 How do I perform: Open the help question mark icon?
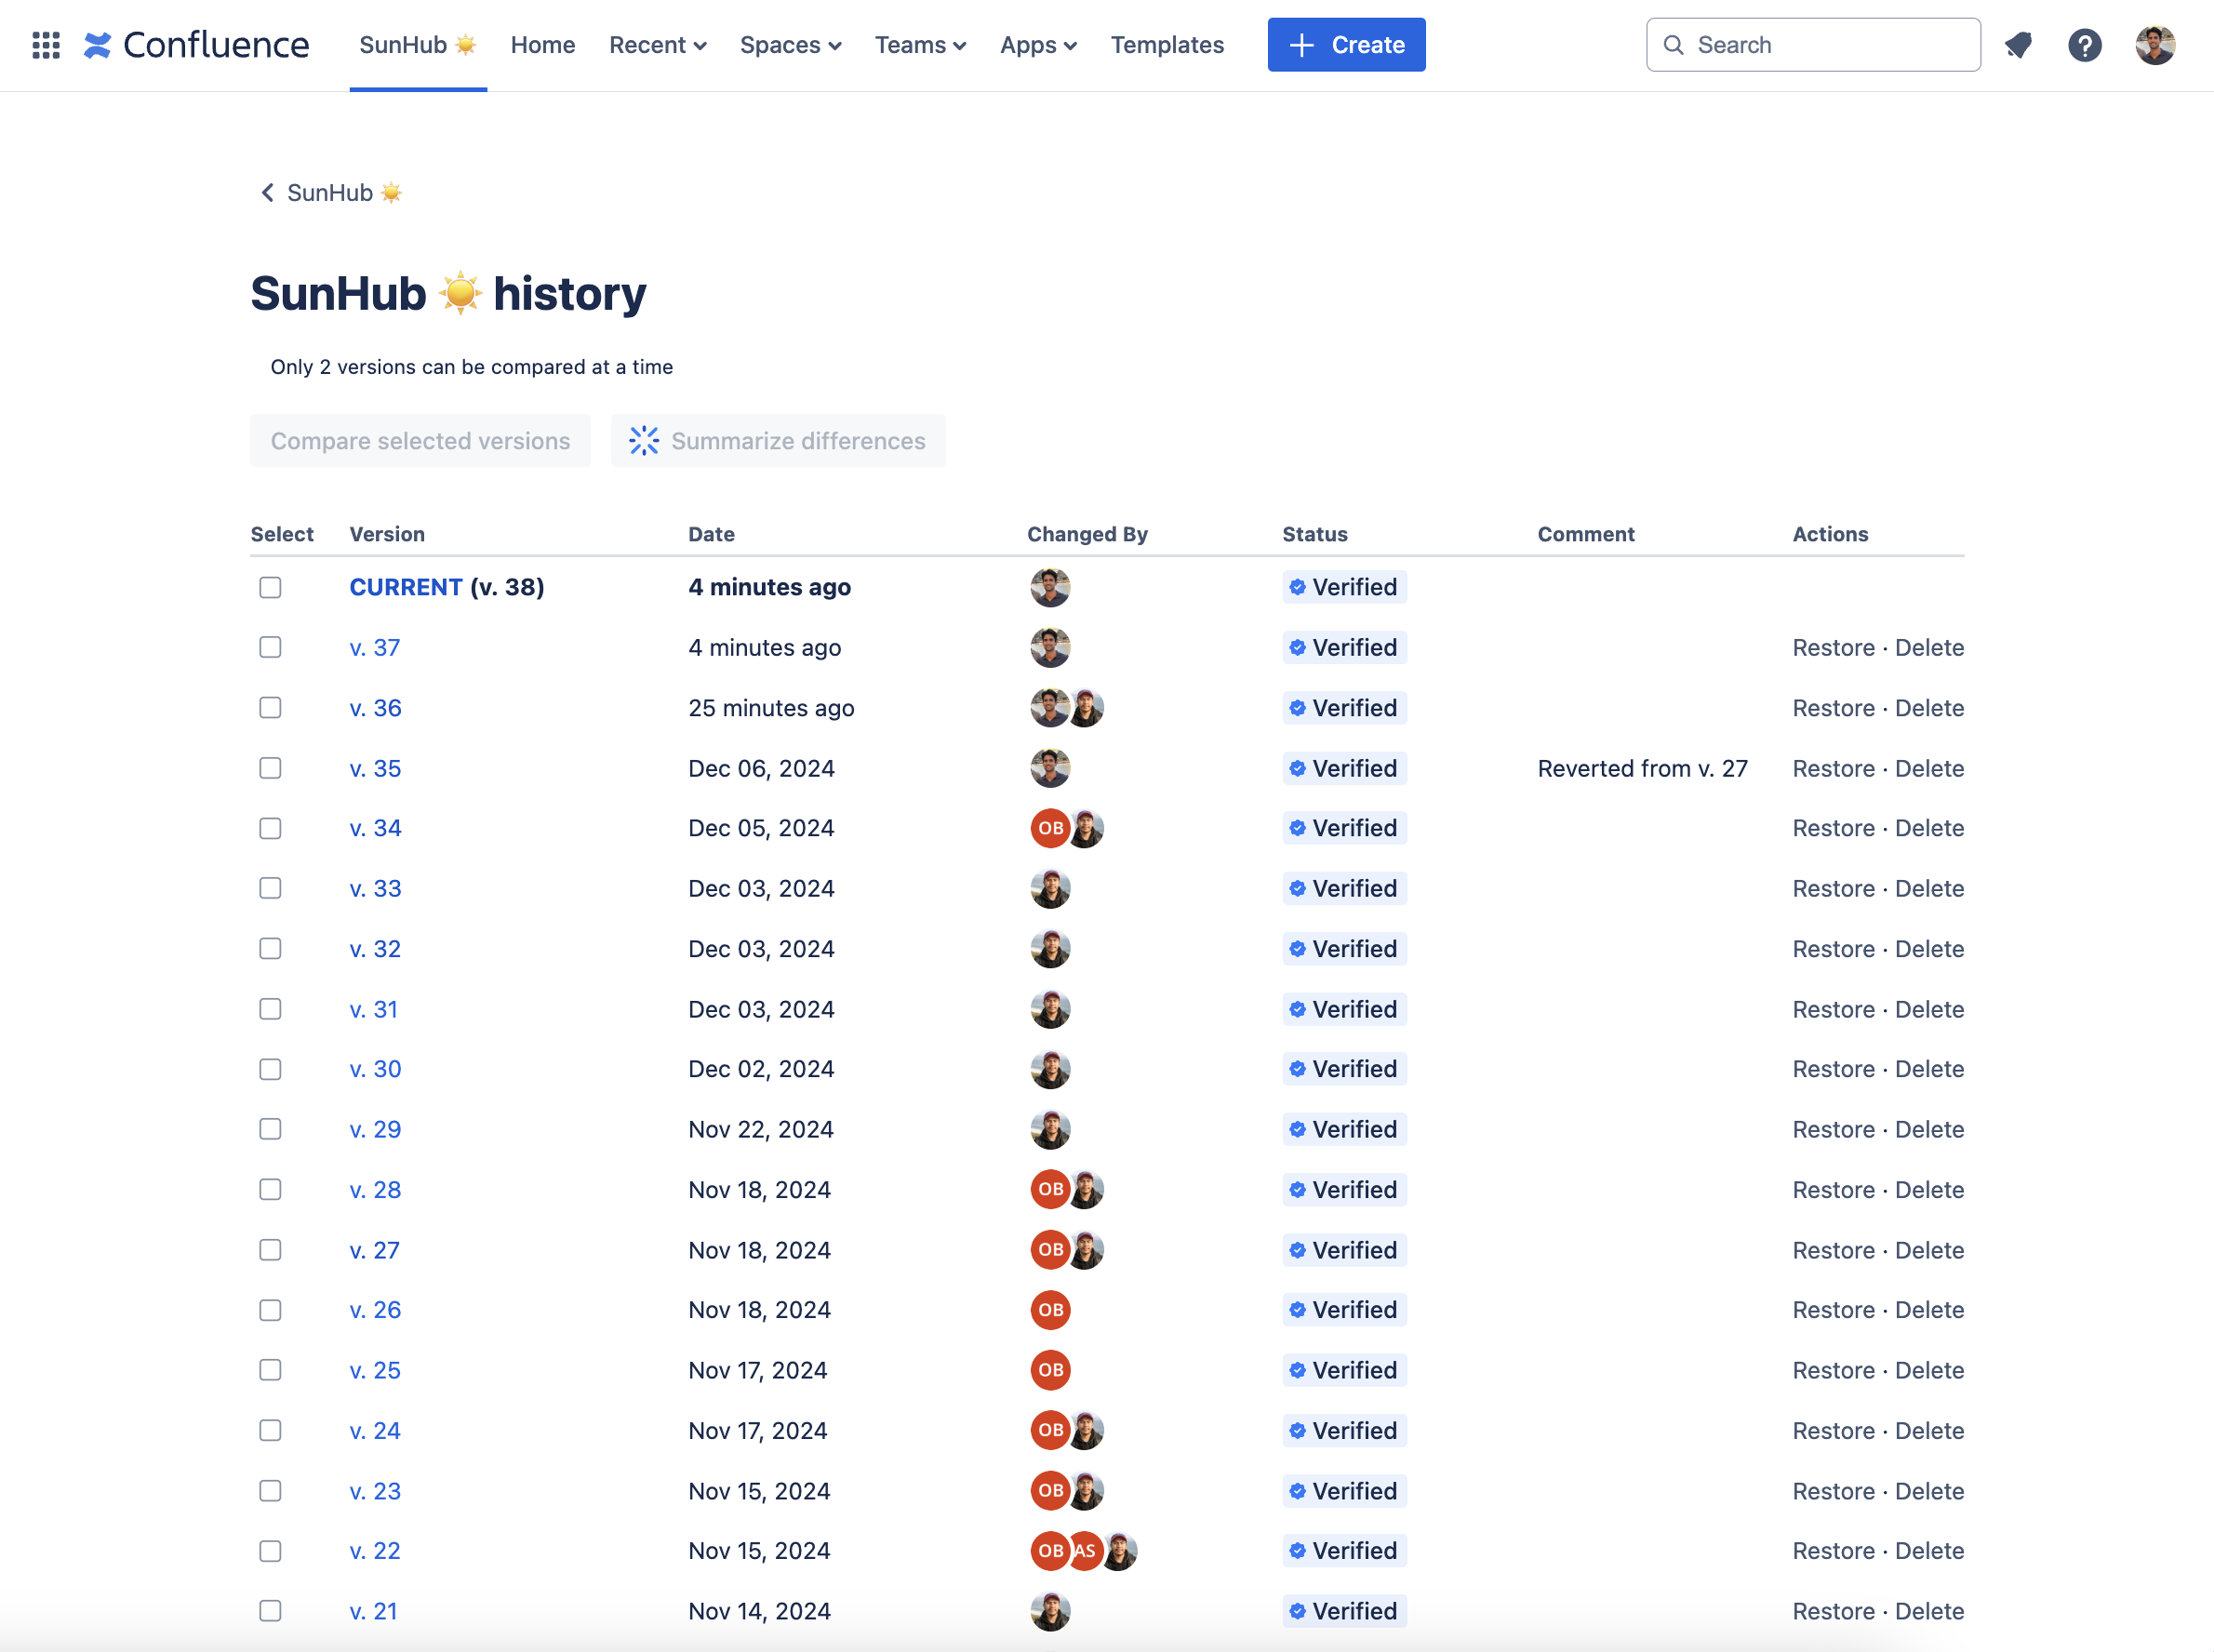coord(2085,45)
